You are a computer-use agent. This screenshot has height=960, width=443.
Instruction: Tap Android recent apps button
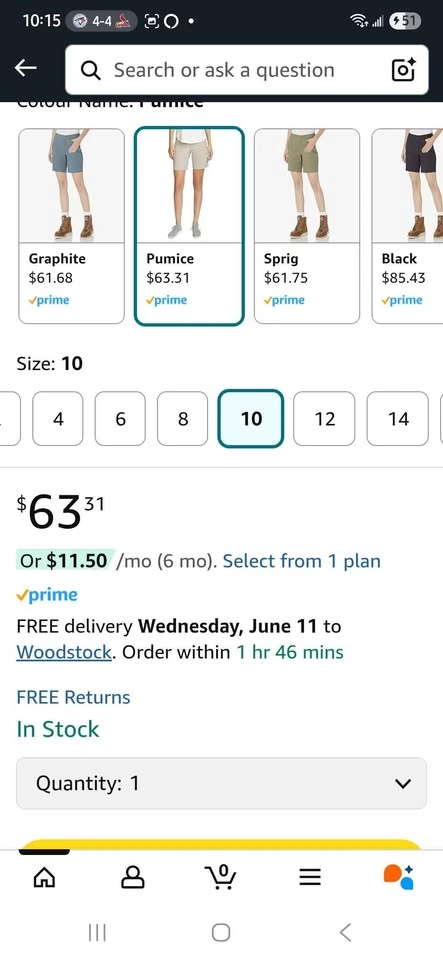click(x=97, y=932)
